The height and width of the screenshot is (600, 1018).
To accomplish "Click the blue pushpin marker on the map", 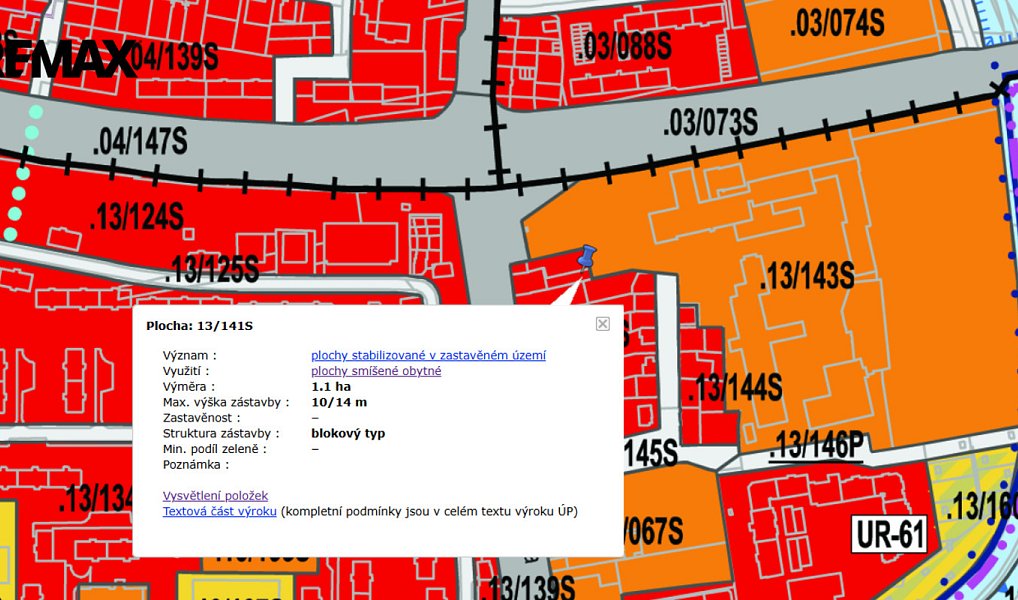I will click(x=586, y=257).
